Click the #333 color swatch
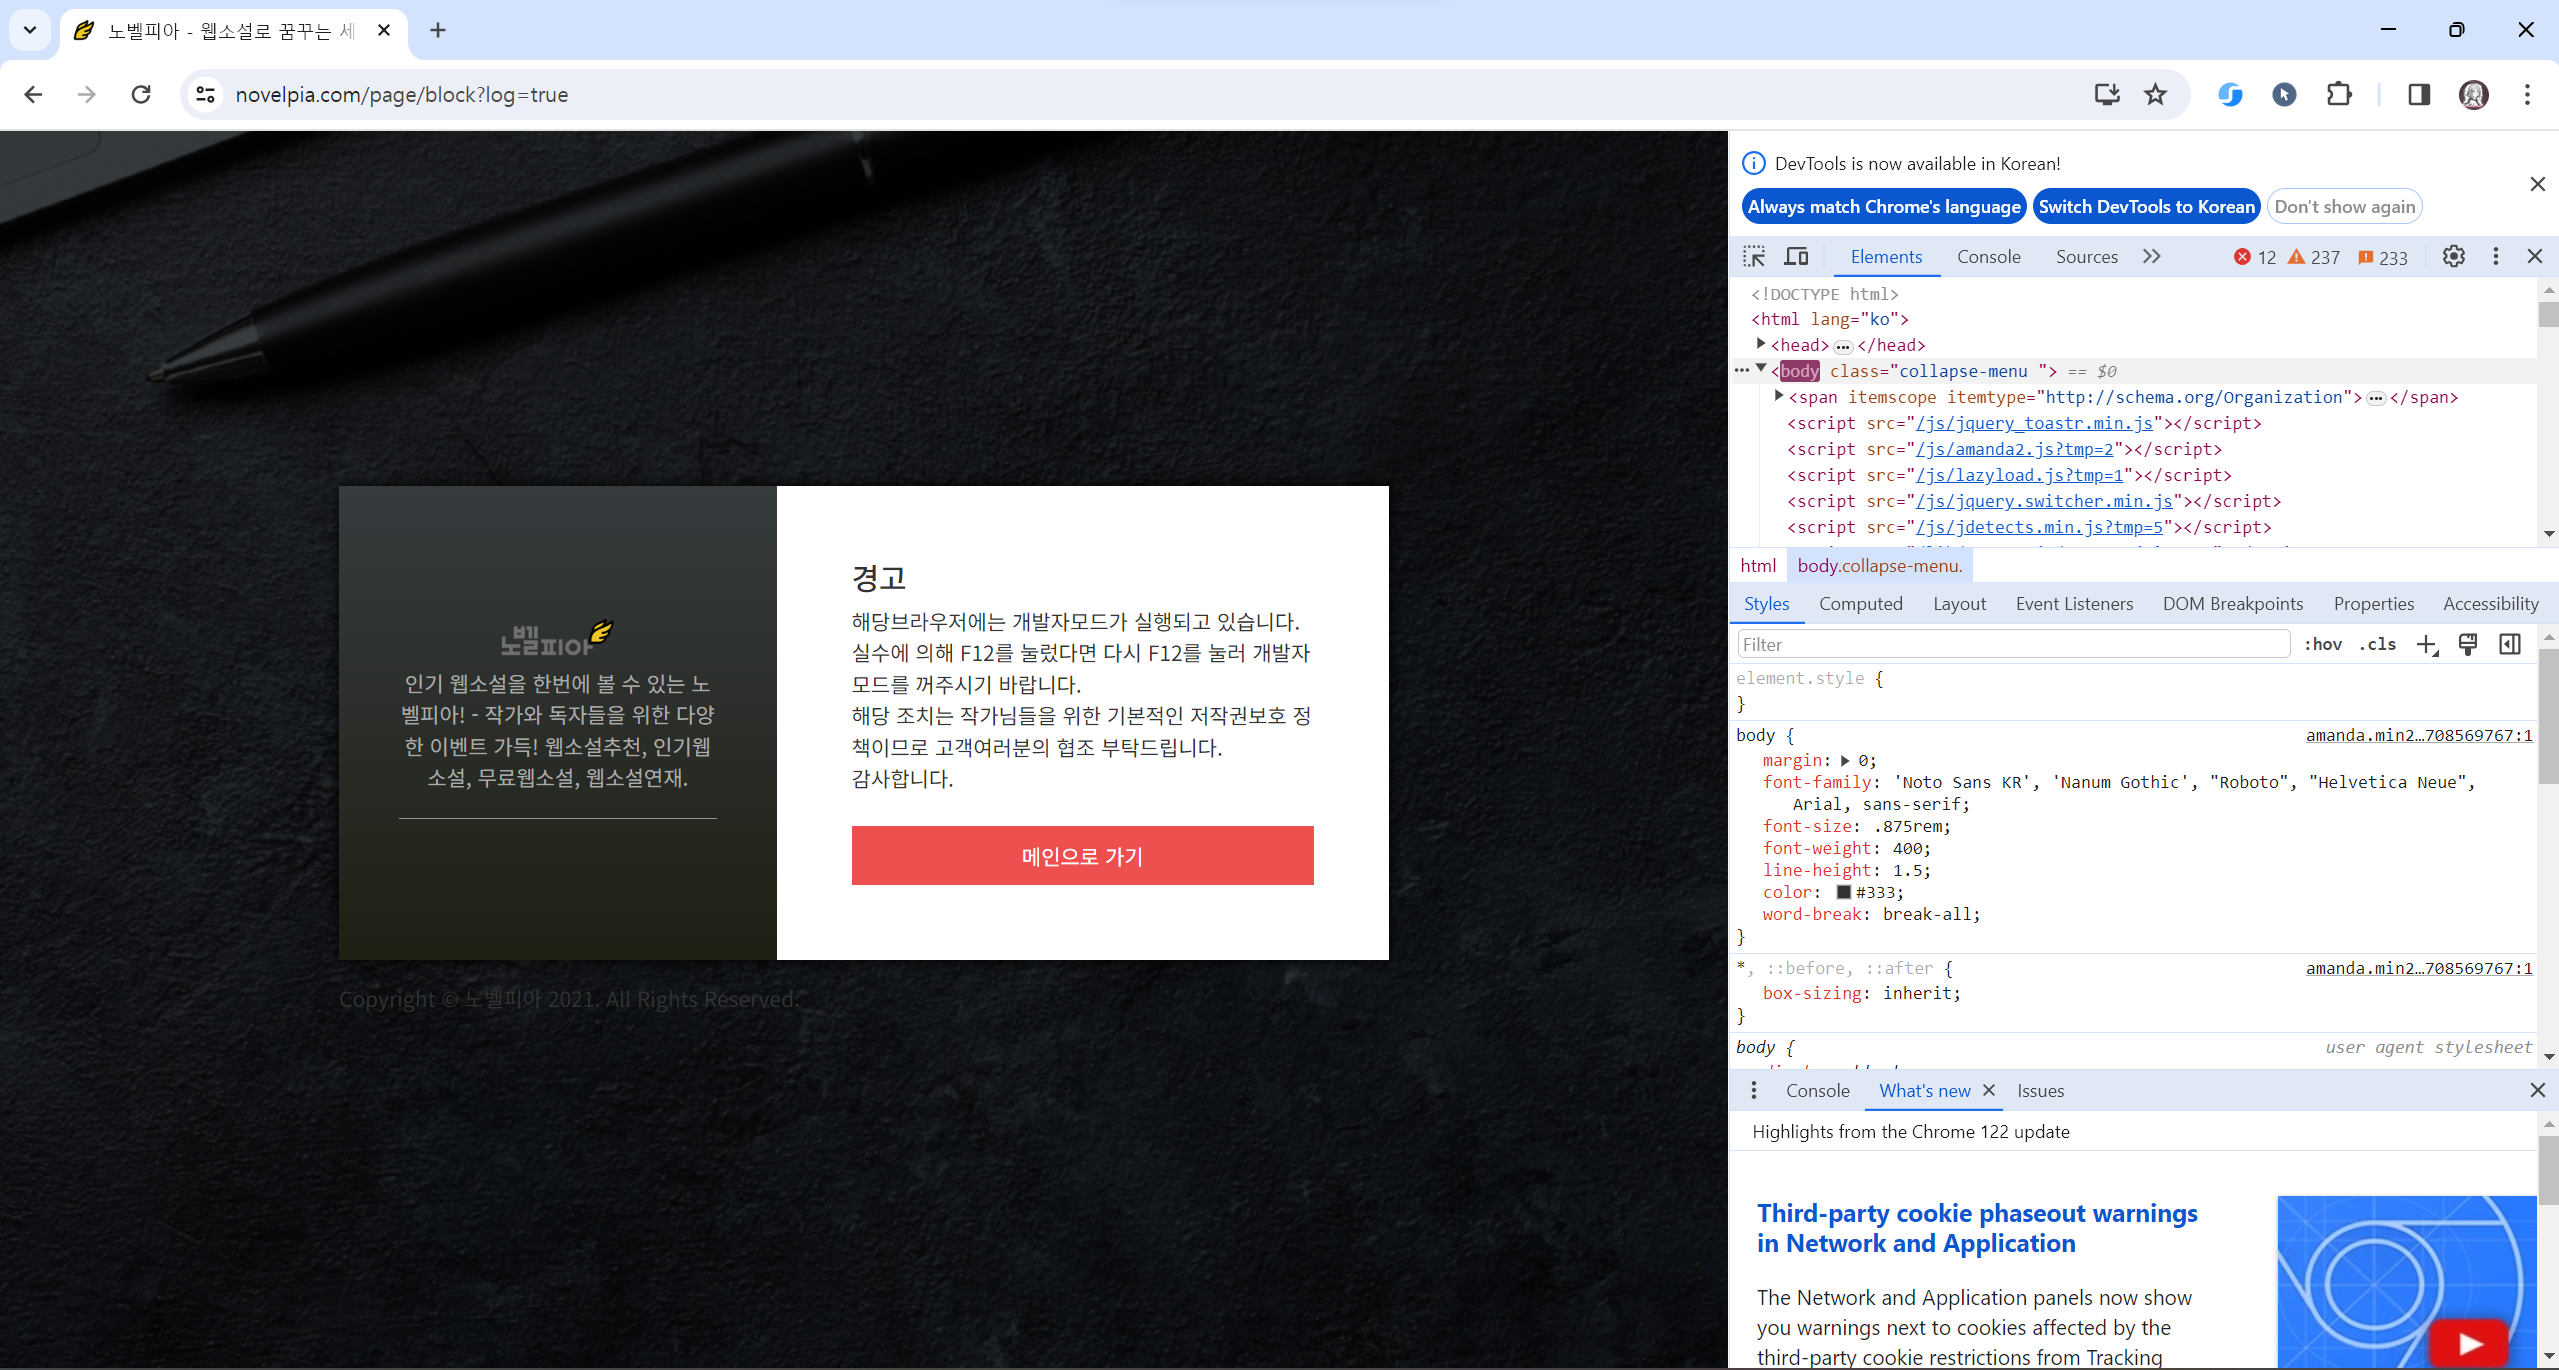The height and width of the screenshot is (1370, 2559). tap(1844, 893)
